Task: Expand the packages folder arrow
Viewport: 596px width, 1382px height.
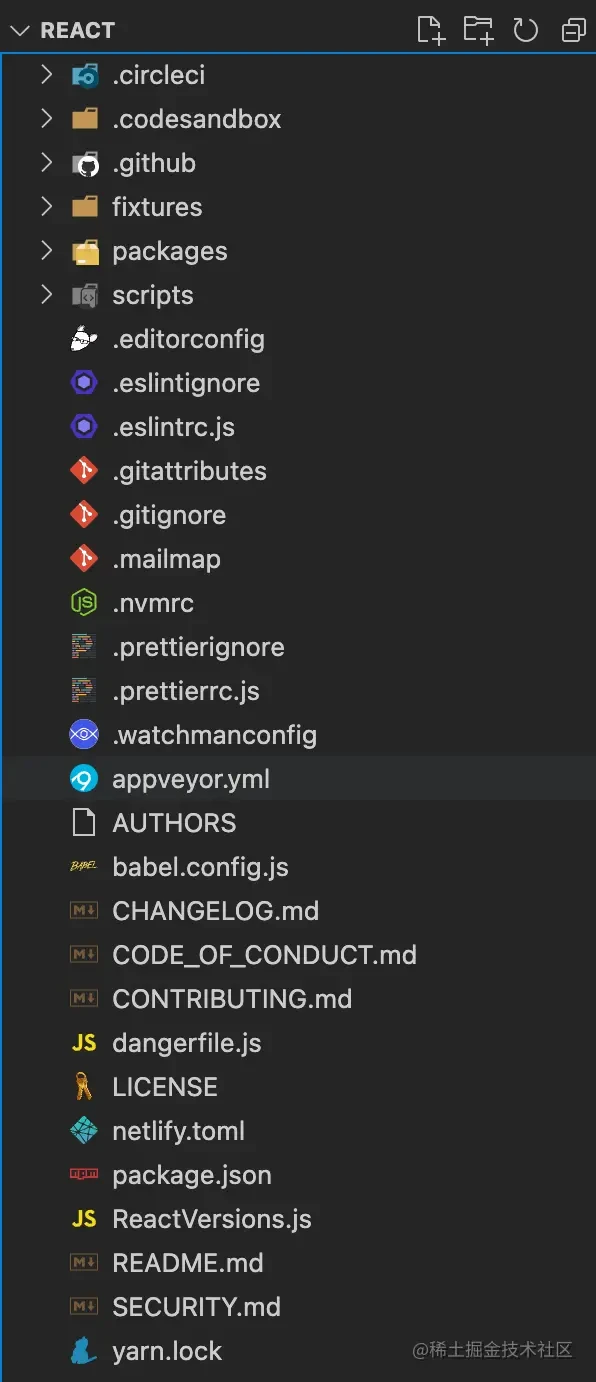Action: click(46, 251)
